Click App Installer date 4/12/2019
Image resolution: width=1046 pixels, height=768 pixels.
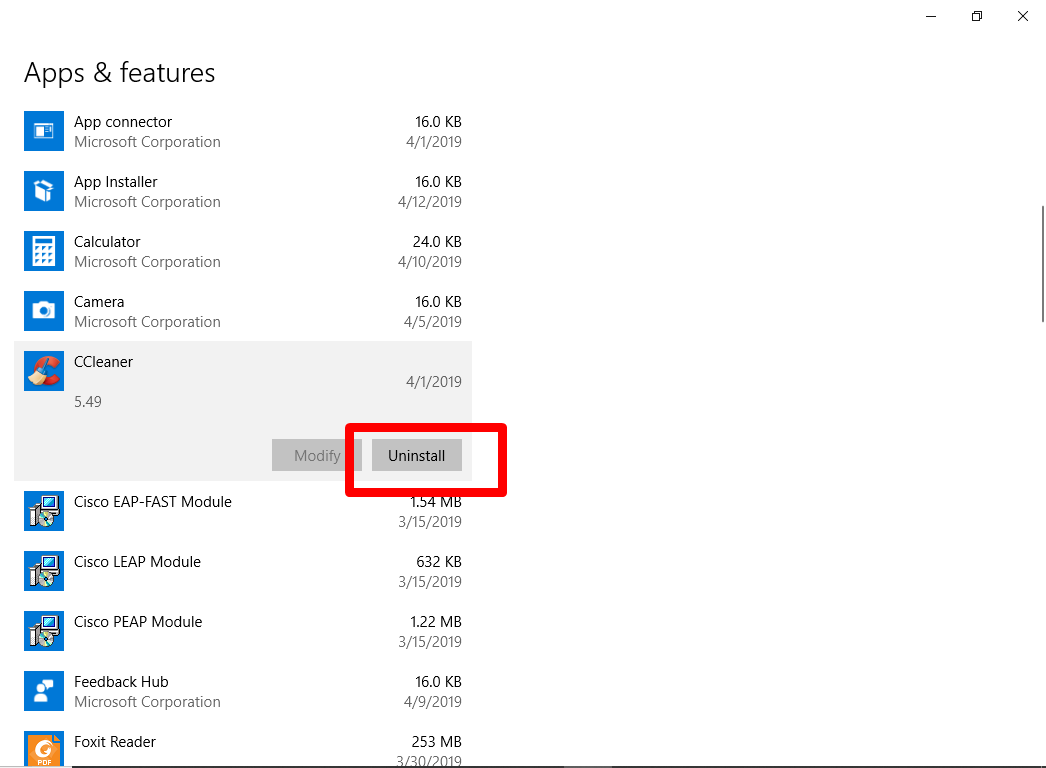[430, 202]
